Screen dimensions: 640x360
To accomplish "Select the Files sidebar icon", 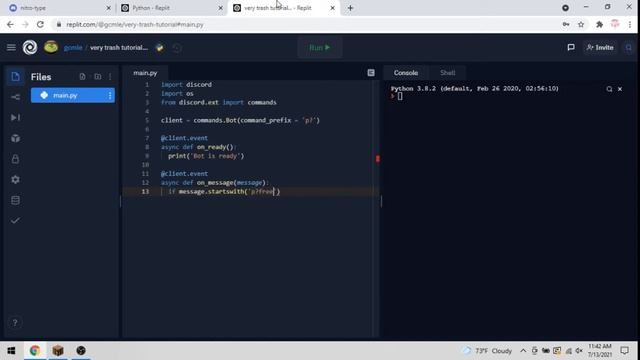I will pyautogui.click(x=16, y=77).
